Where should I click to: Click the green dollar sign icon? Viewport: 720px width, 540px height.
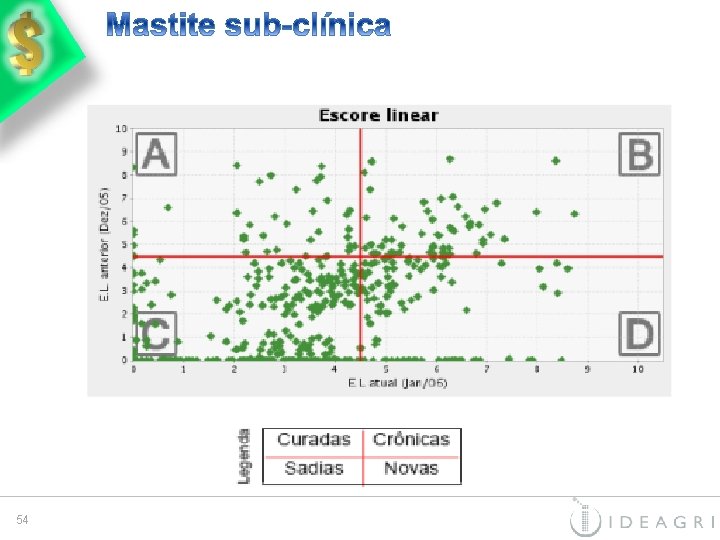click(x=27, y=45)
